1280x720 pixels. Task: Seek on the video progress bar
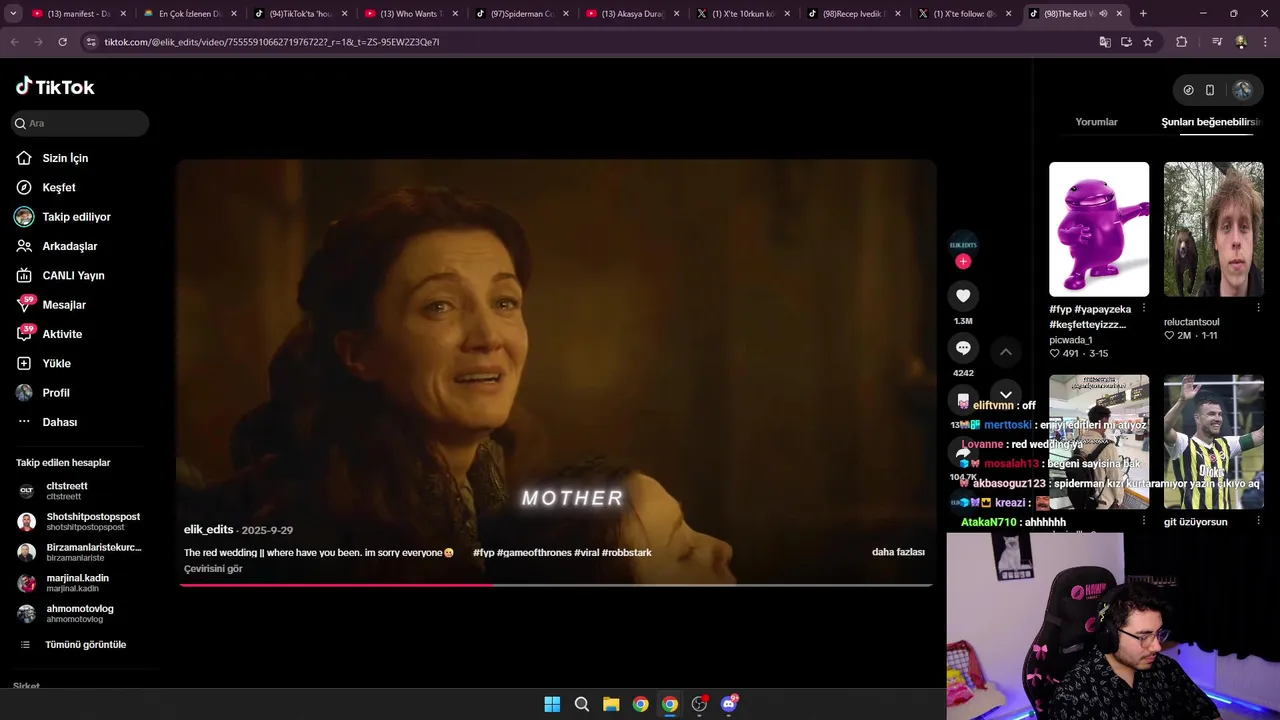556,585
